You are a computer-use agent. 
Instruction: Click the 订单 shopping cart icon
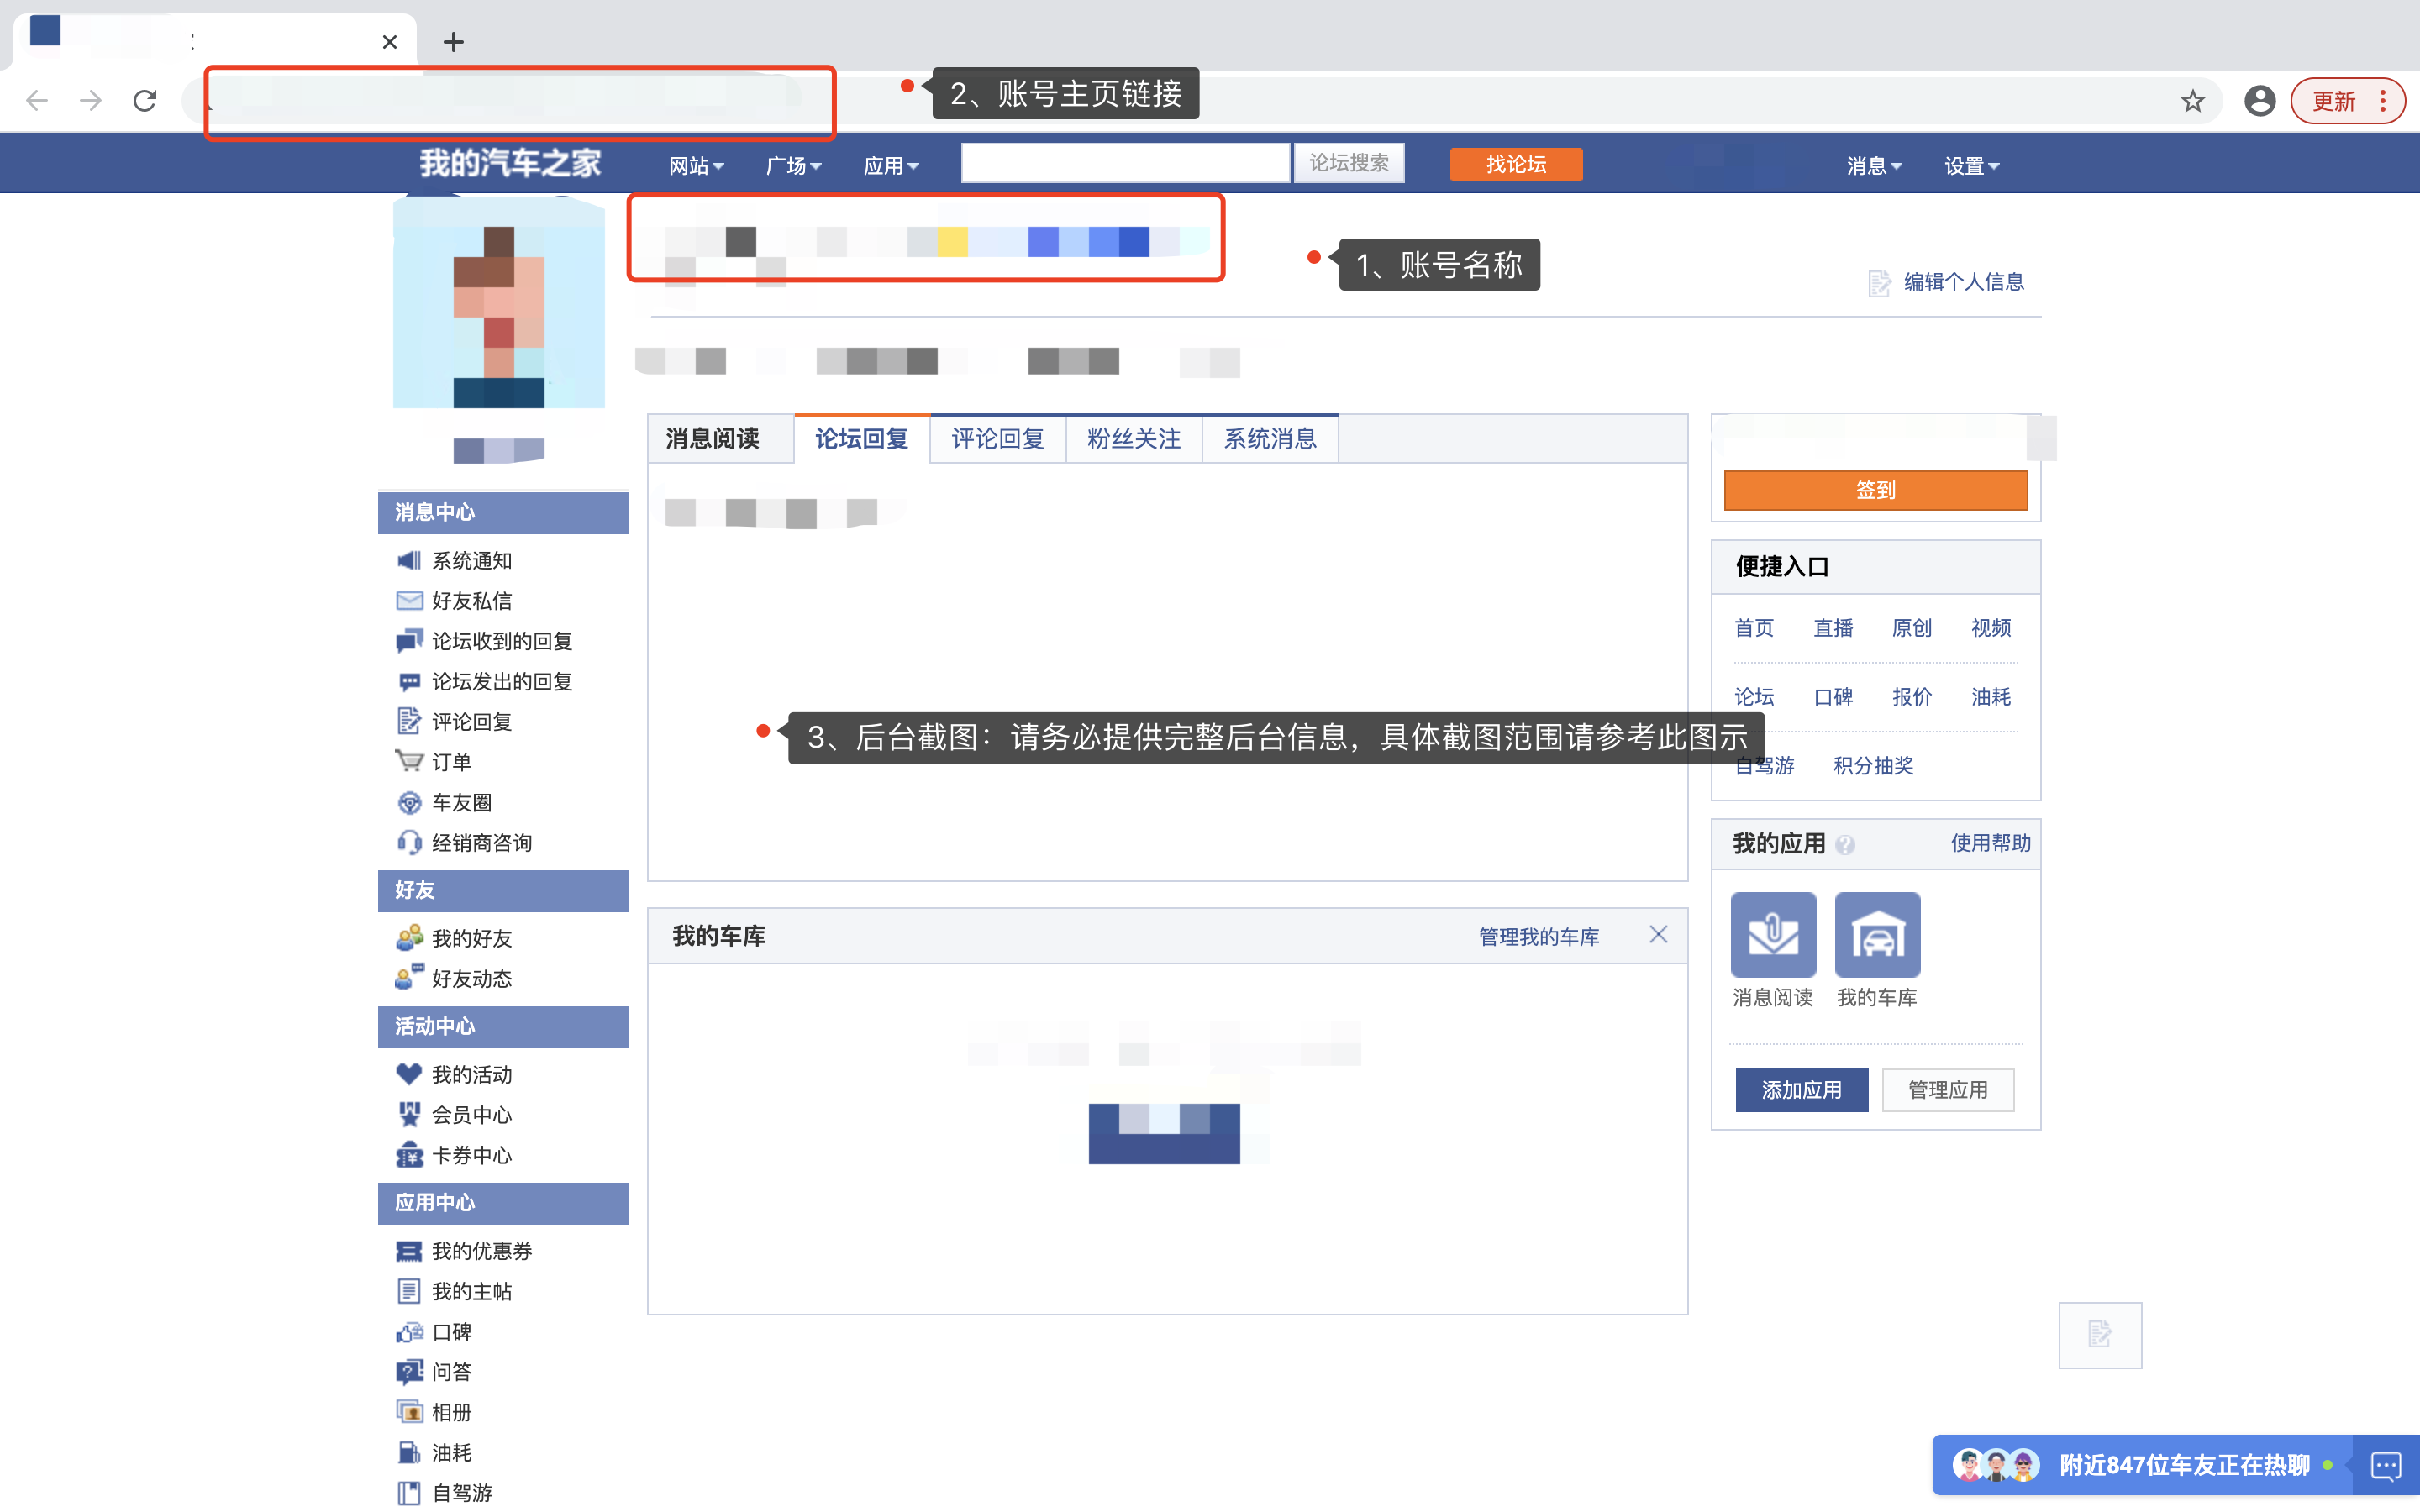[409, 761]
